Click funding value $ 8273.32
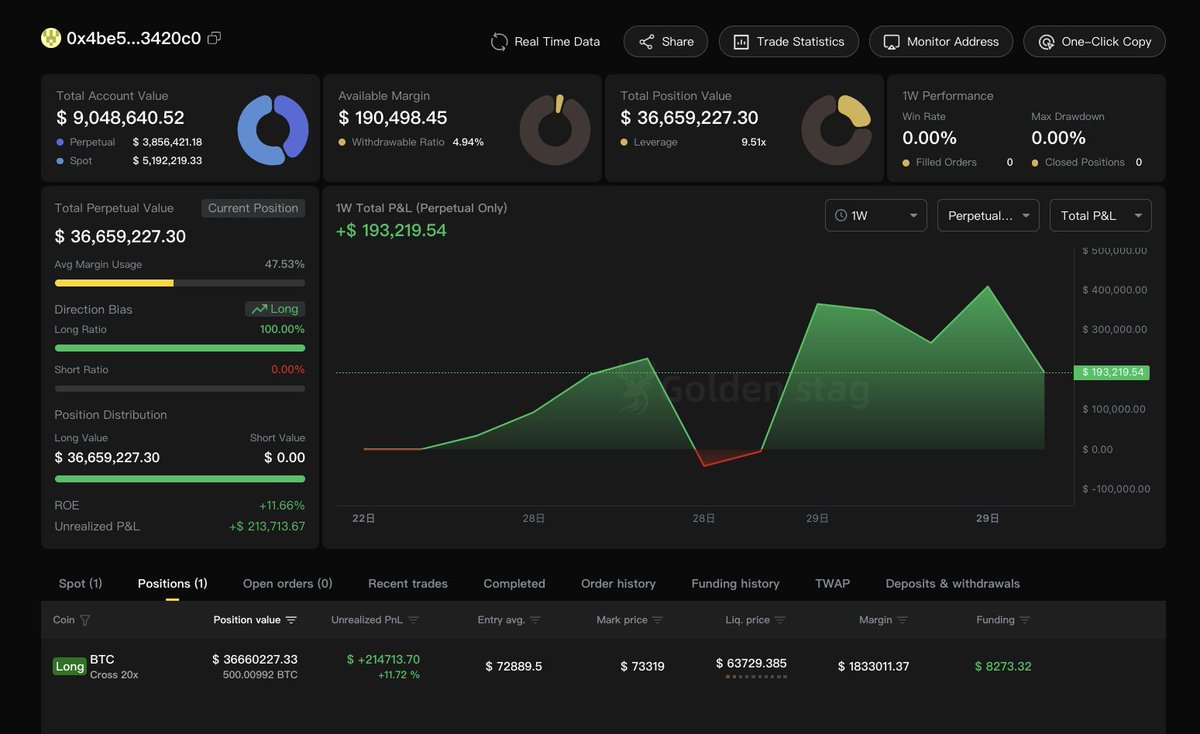Viewport: 1200px width, 734px height. pyautogui.click(x=1003, y=666)
